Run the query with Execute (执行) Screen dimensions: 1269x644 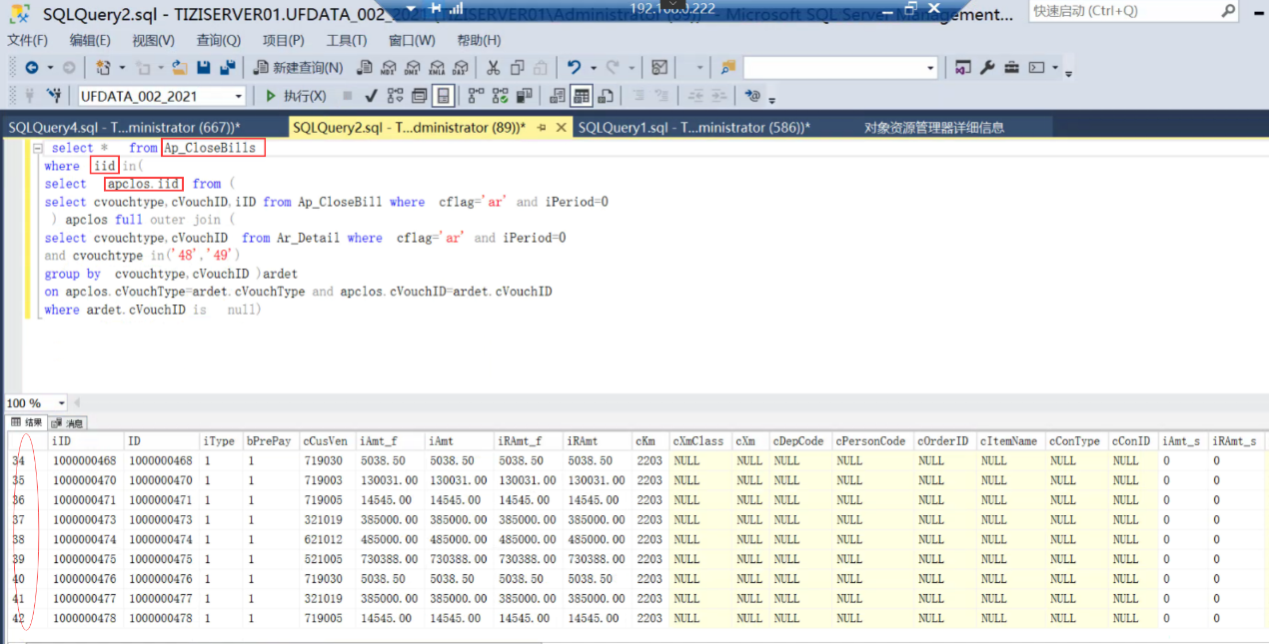(295, 96)
